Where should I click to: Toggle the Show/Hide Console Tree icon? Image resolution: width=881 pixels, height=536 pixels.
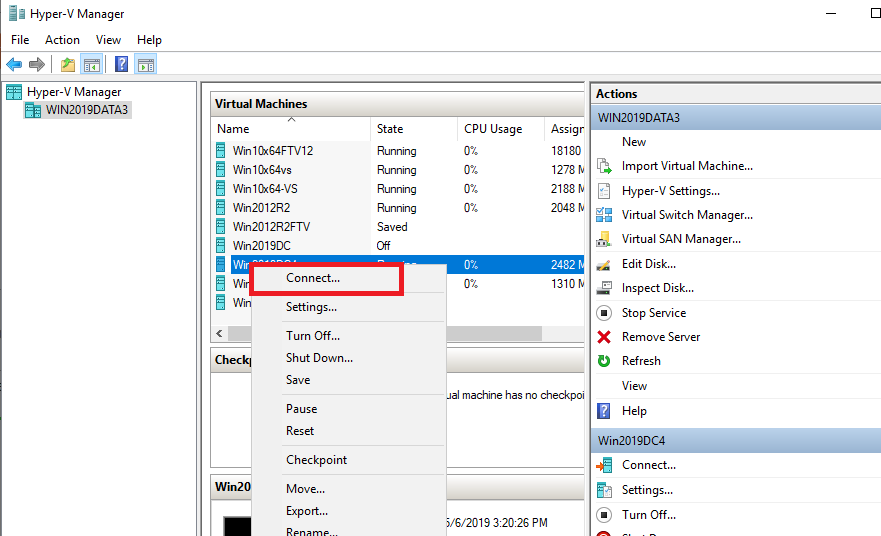[92, 65]
